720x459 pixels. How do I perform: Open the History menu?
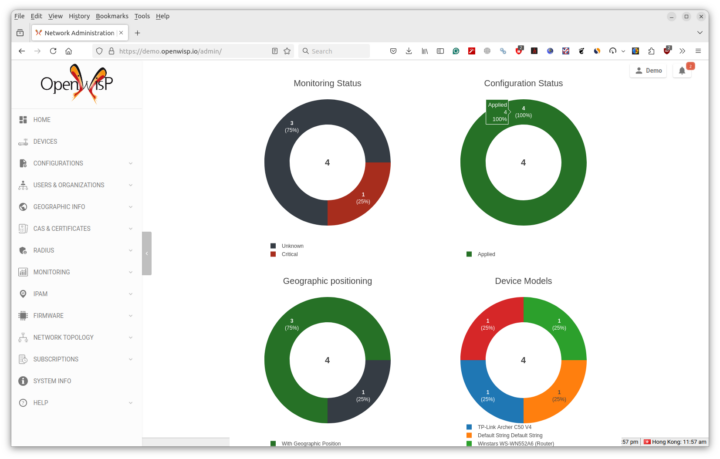(80, 16)
